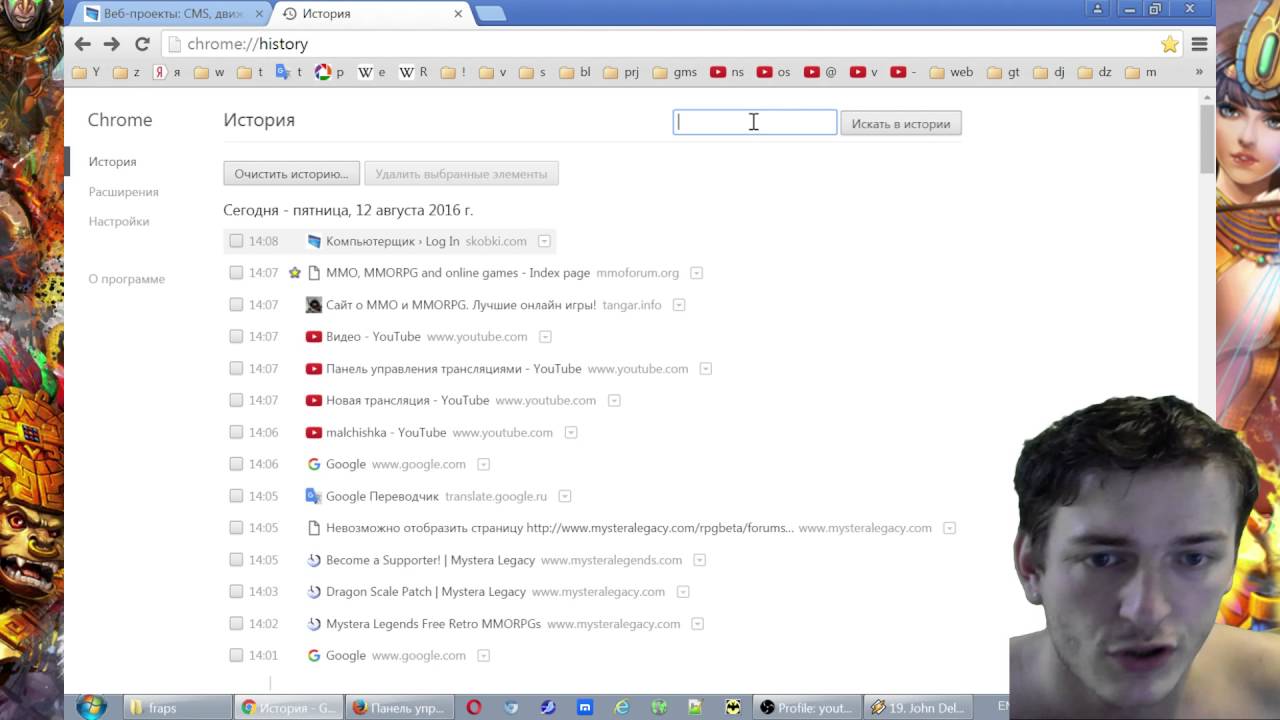Image resolution: width=1280 pixels, height=720 pixels.
Task: Switch to the Firefox 'Панель упр...' taskbar window
Action: coord(400,707)
